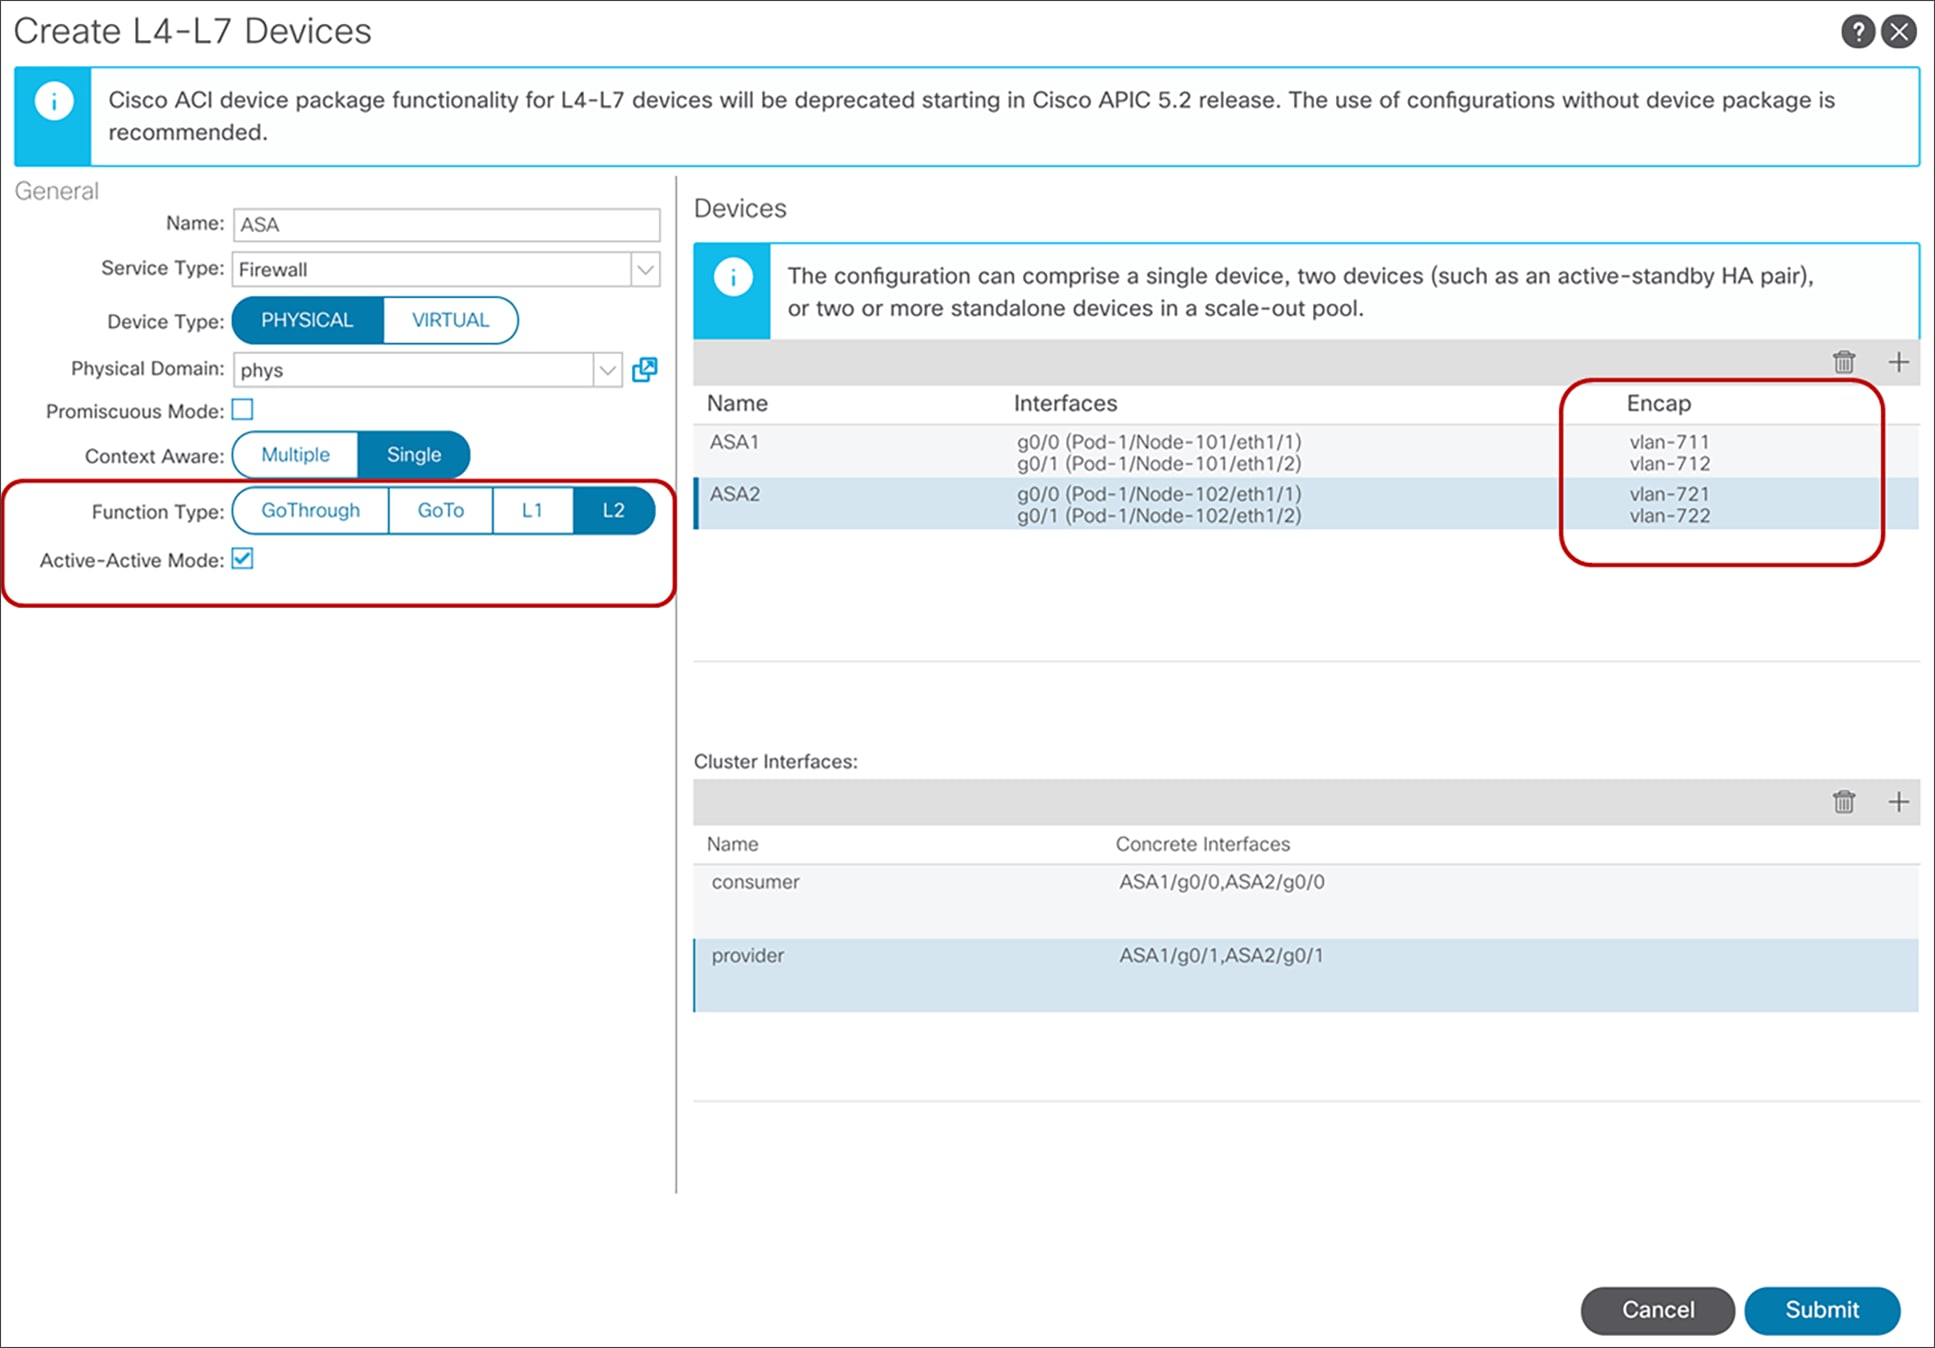
Task: Select the ASA2 device row
Action: (x=1306, y=504)
